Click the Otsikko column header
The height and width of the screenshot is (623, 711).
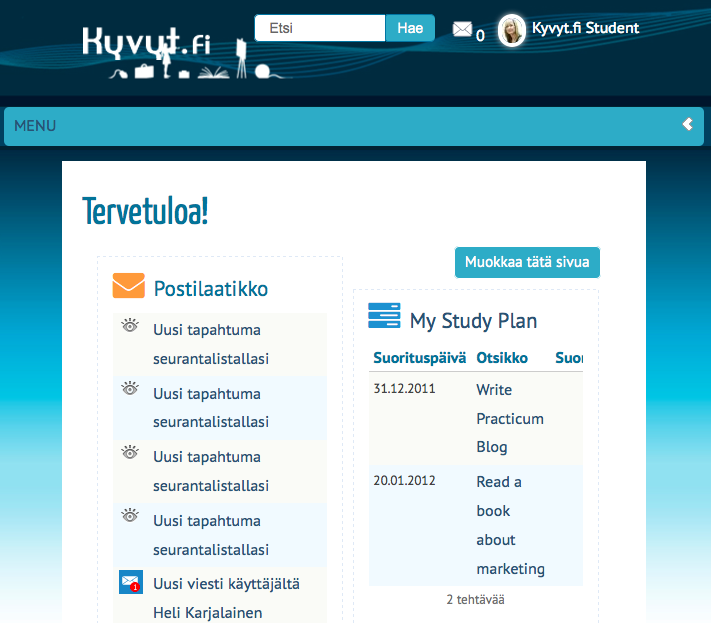(502, 358)
